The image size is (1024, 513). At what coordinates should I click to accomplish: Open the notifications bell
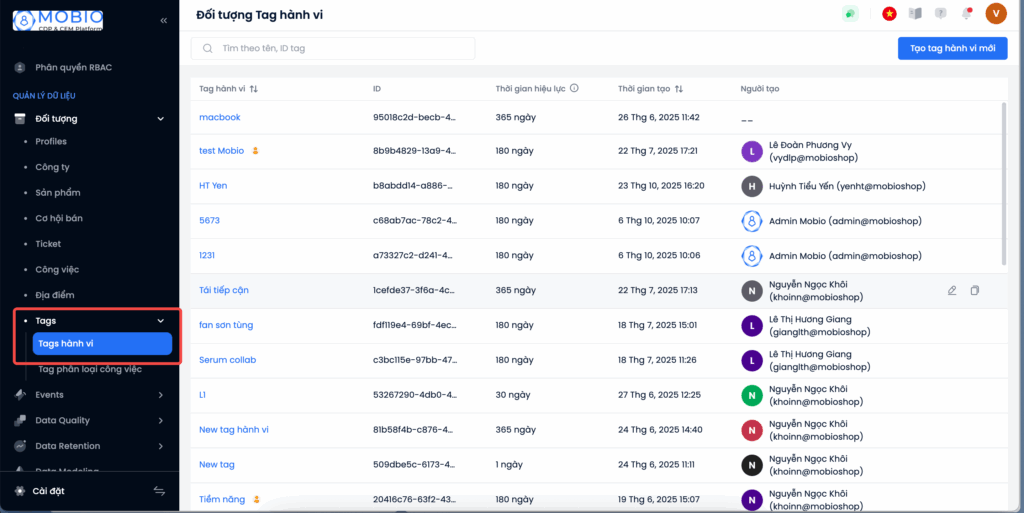coord(966,13)
